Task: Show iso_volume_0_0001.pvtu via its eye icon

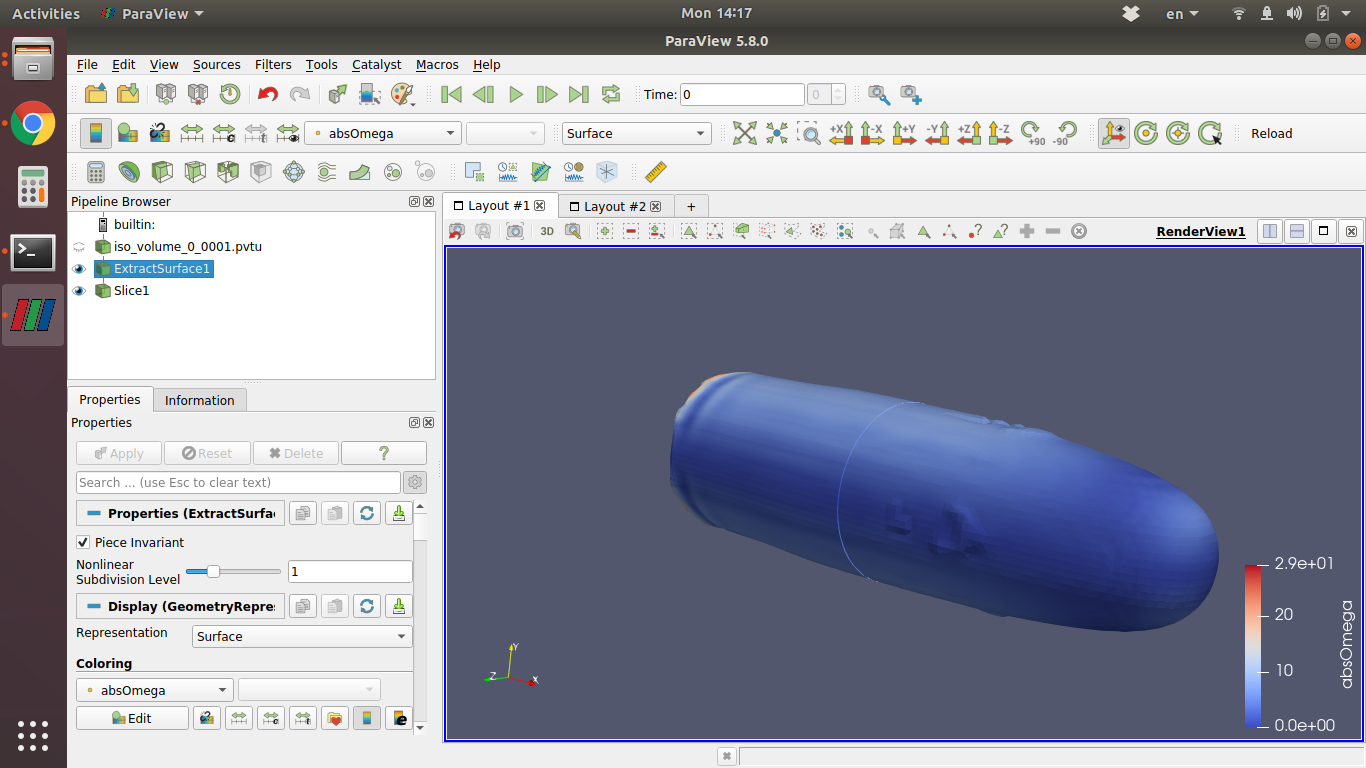Action: (79, 246)
